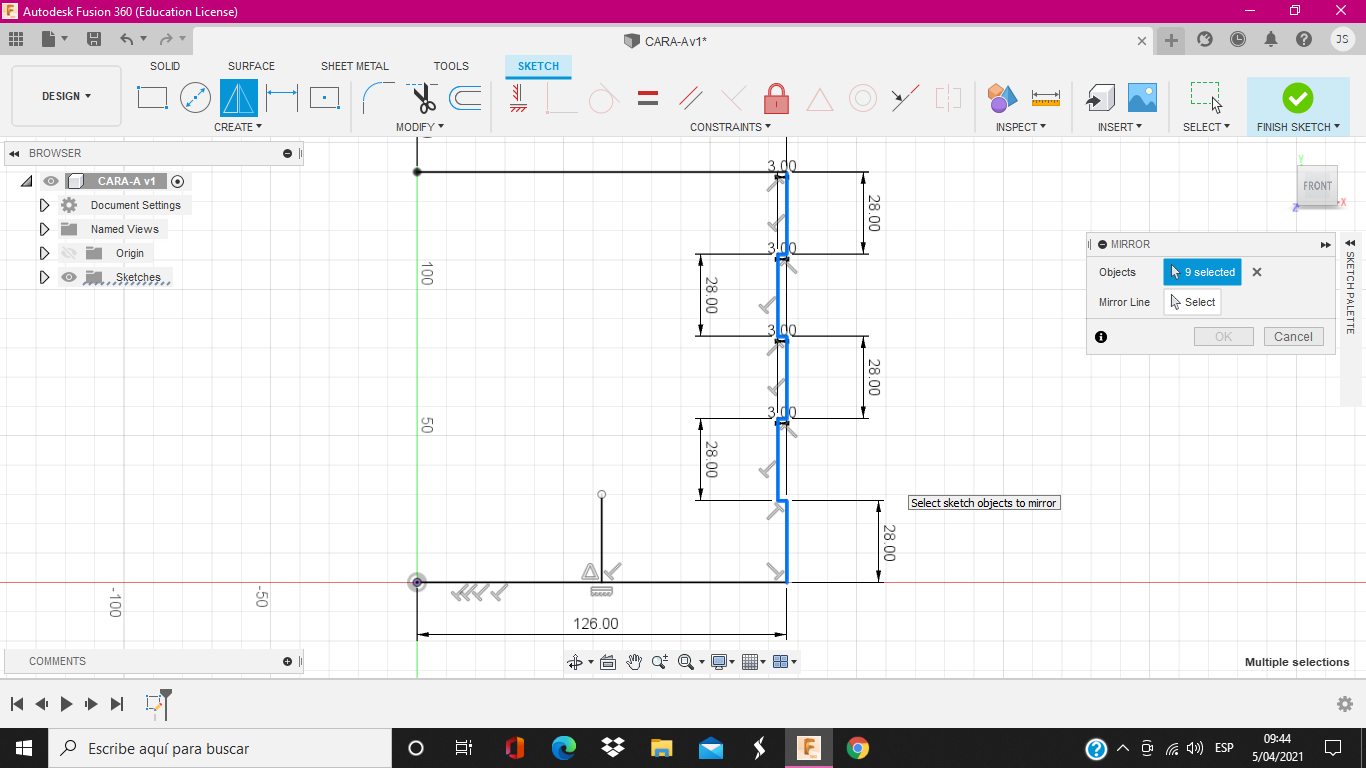This screenshot has height=768, width=1366.
Task: Switch to the SHEET METAL tab
Action: (x=355, y=66)
